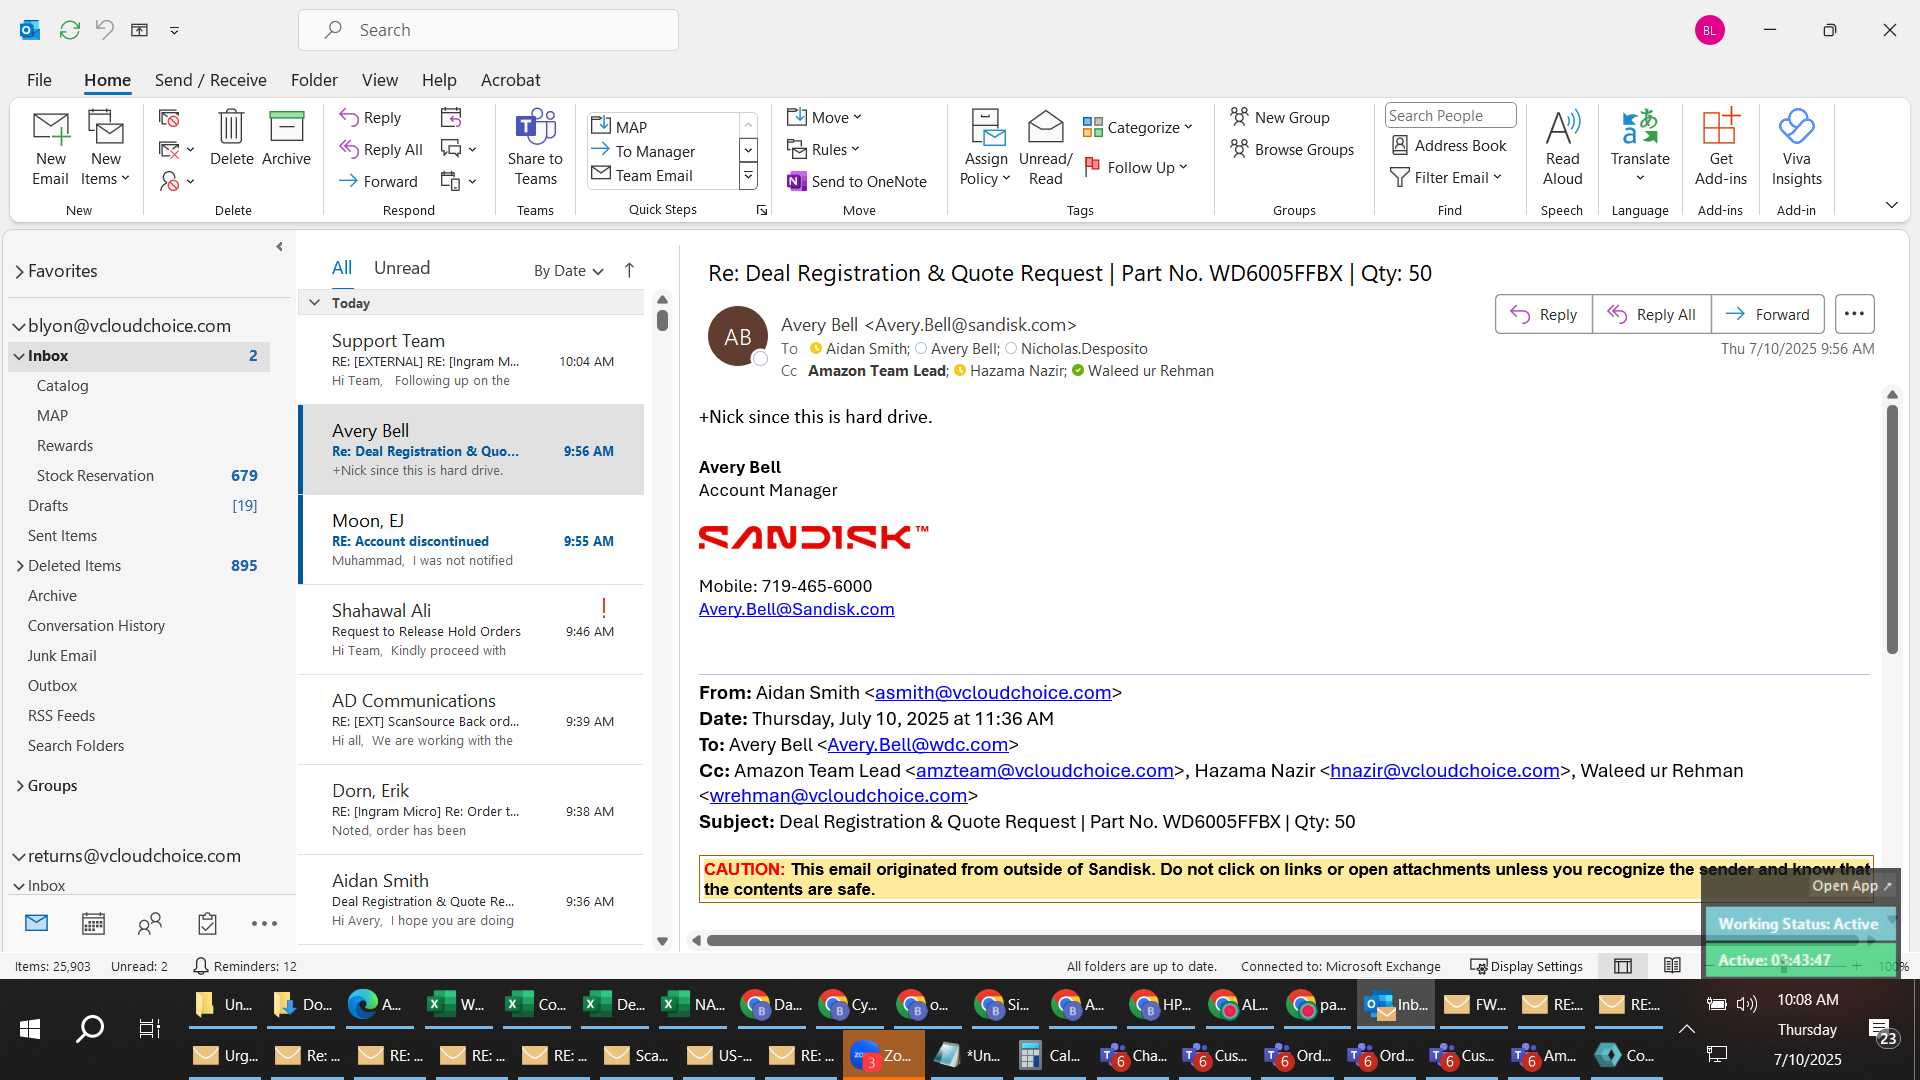Screen dimensions: 1920x1080
Task: Click Ignore conversation icon in Delete group
Action: tap(169, 118)
